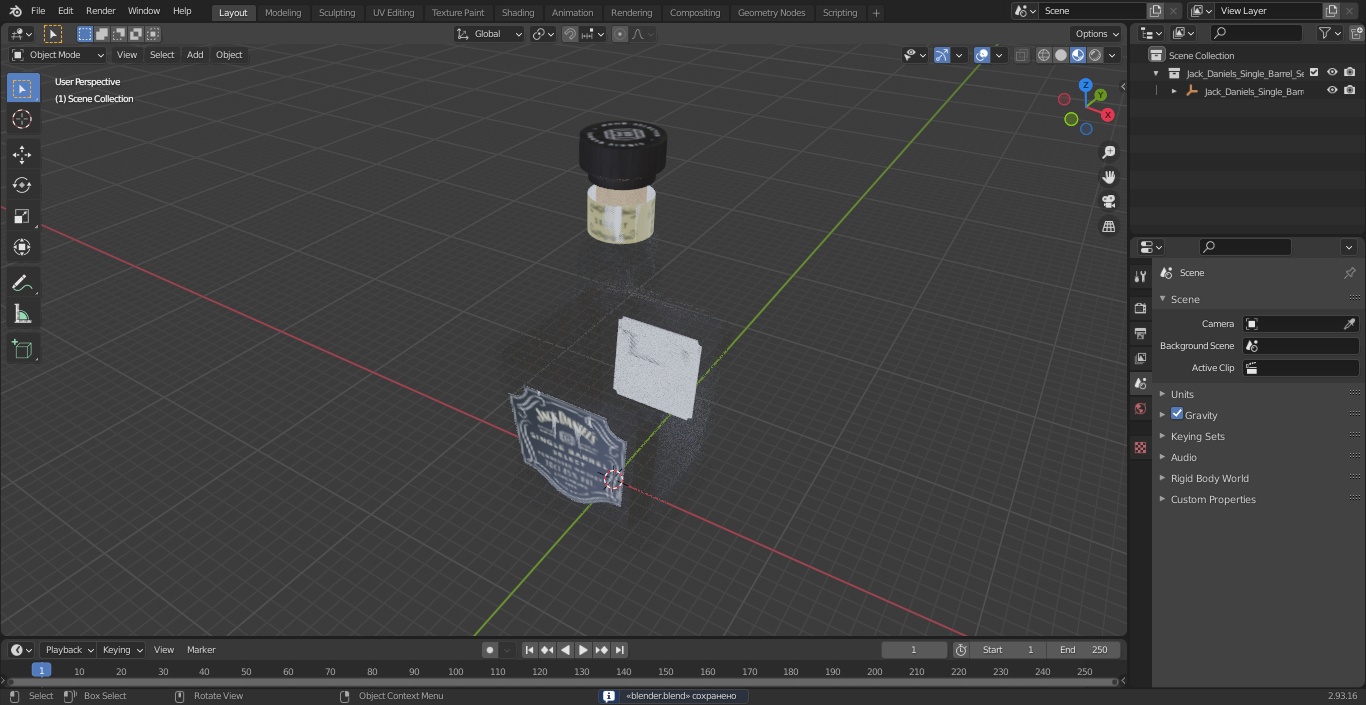
Task: Open the Output properties tab
Action: [x=1141, y=333]
